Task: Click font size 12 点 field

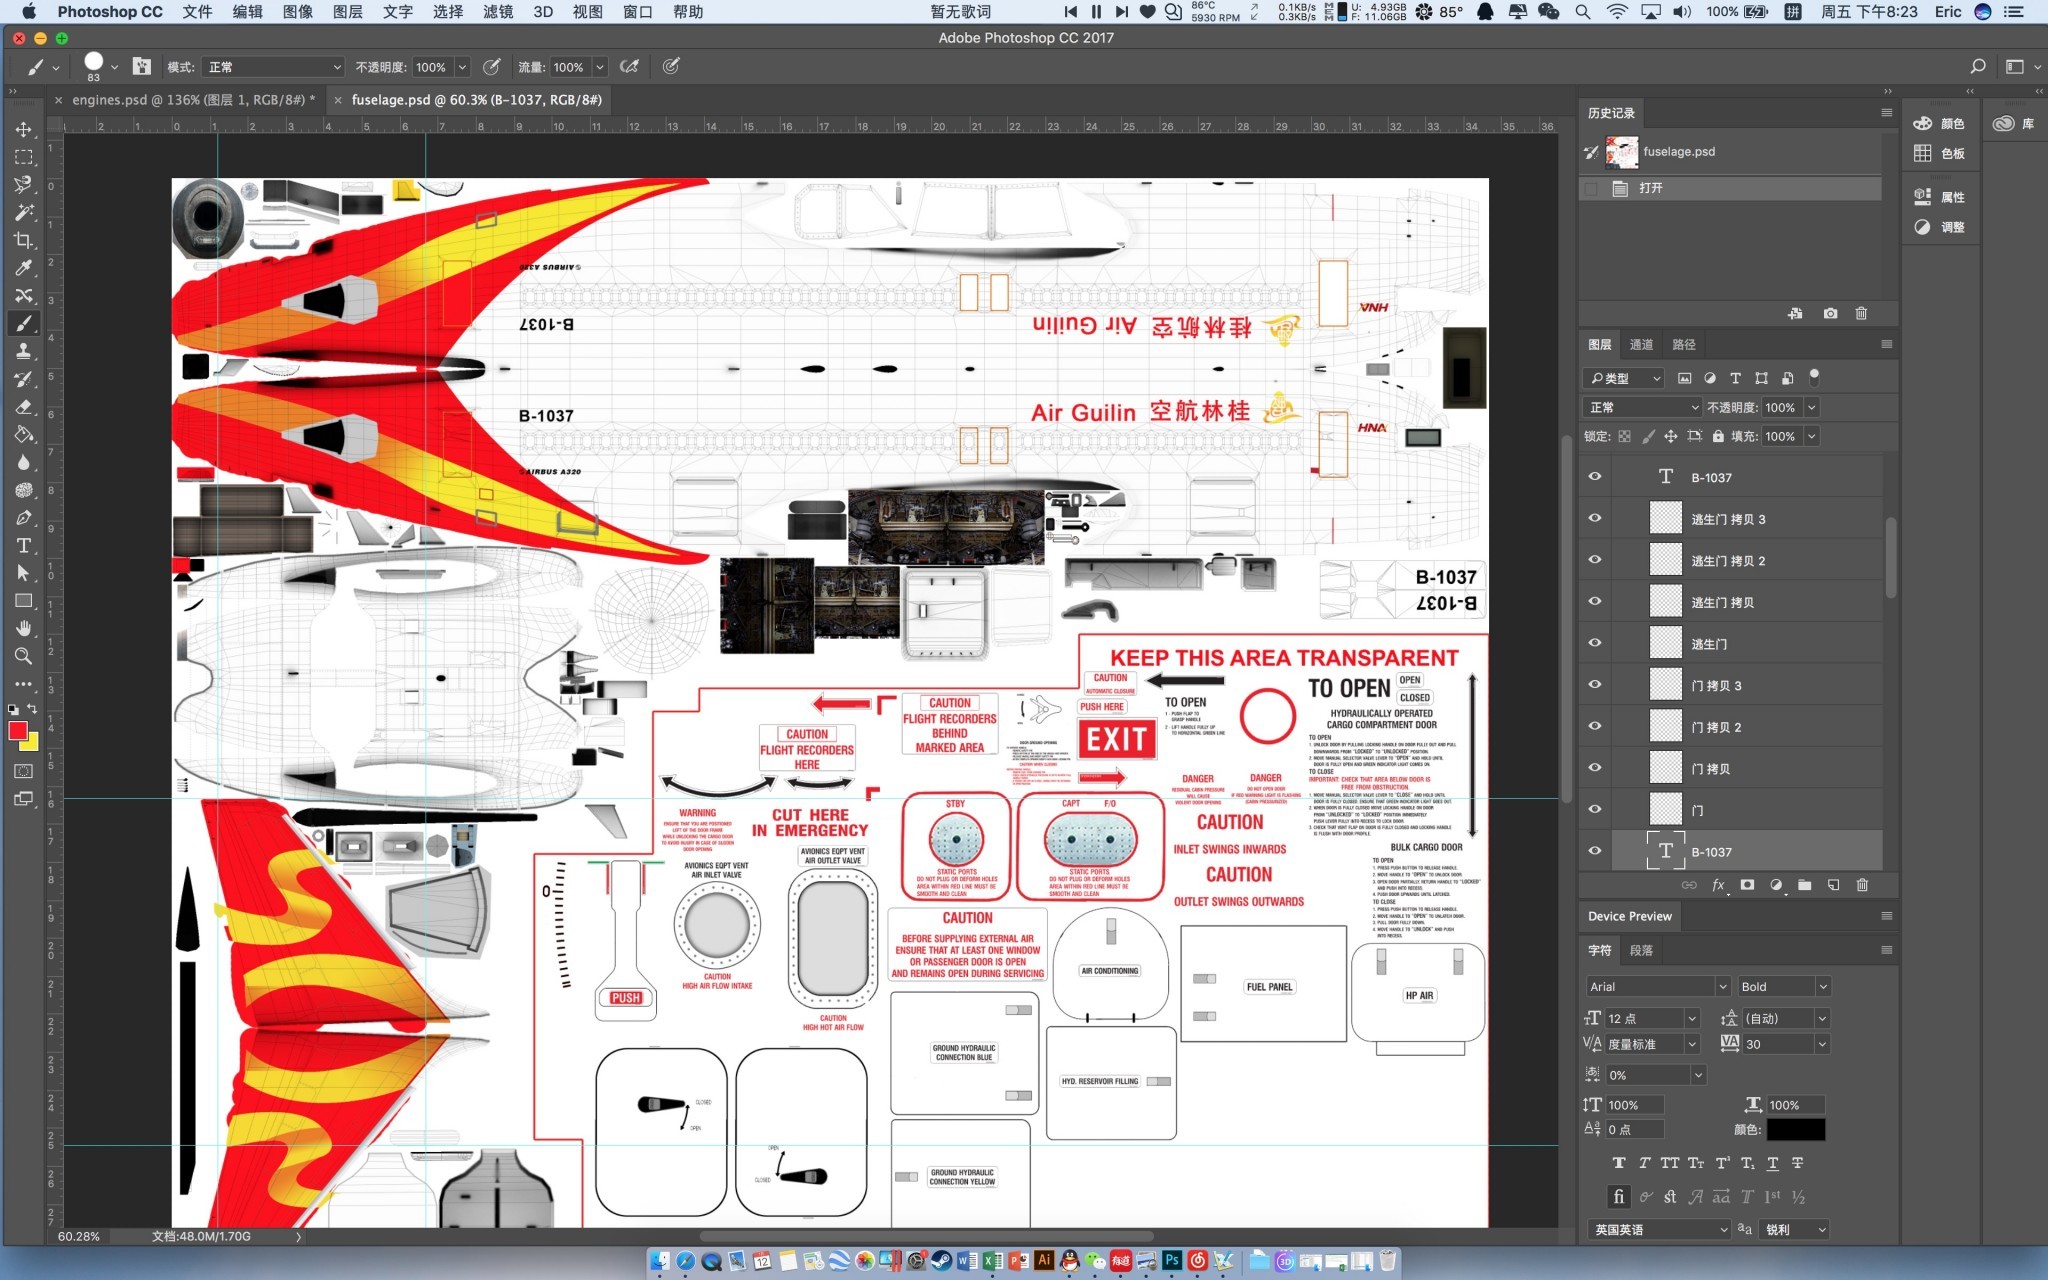Action: pyautogui.click(x=1644, y=1018)
